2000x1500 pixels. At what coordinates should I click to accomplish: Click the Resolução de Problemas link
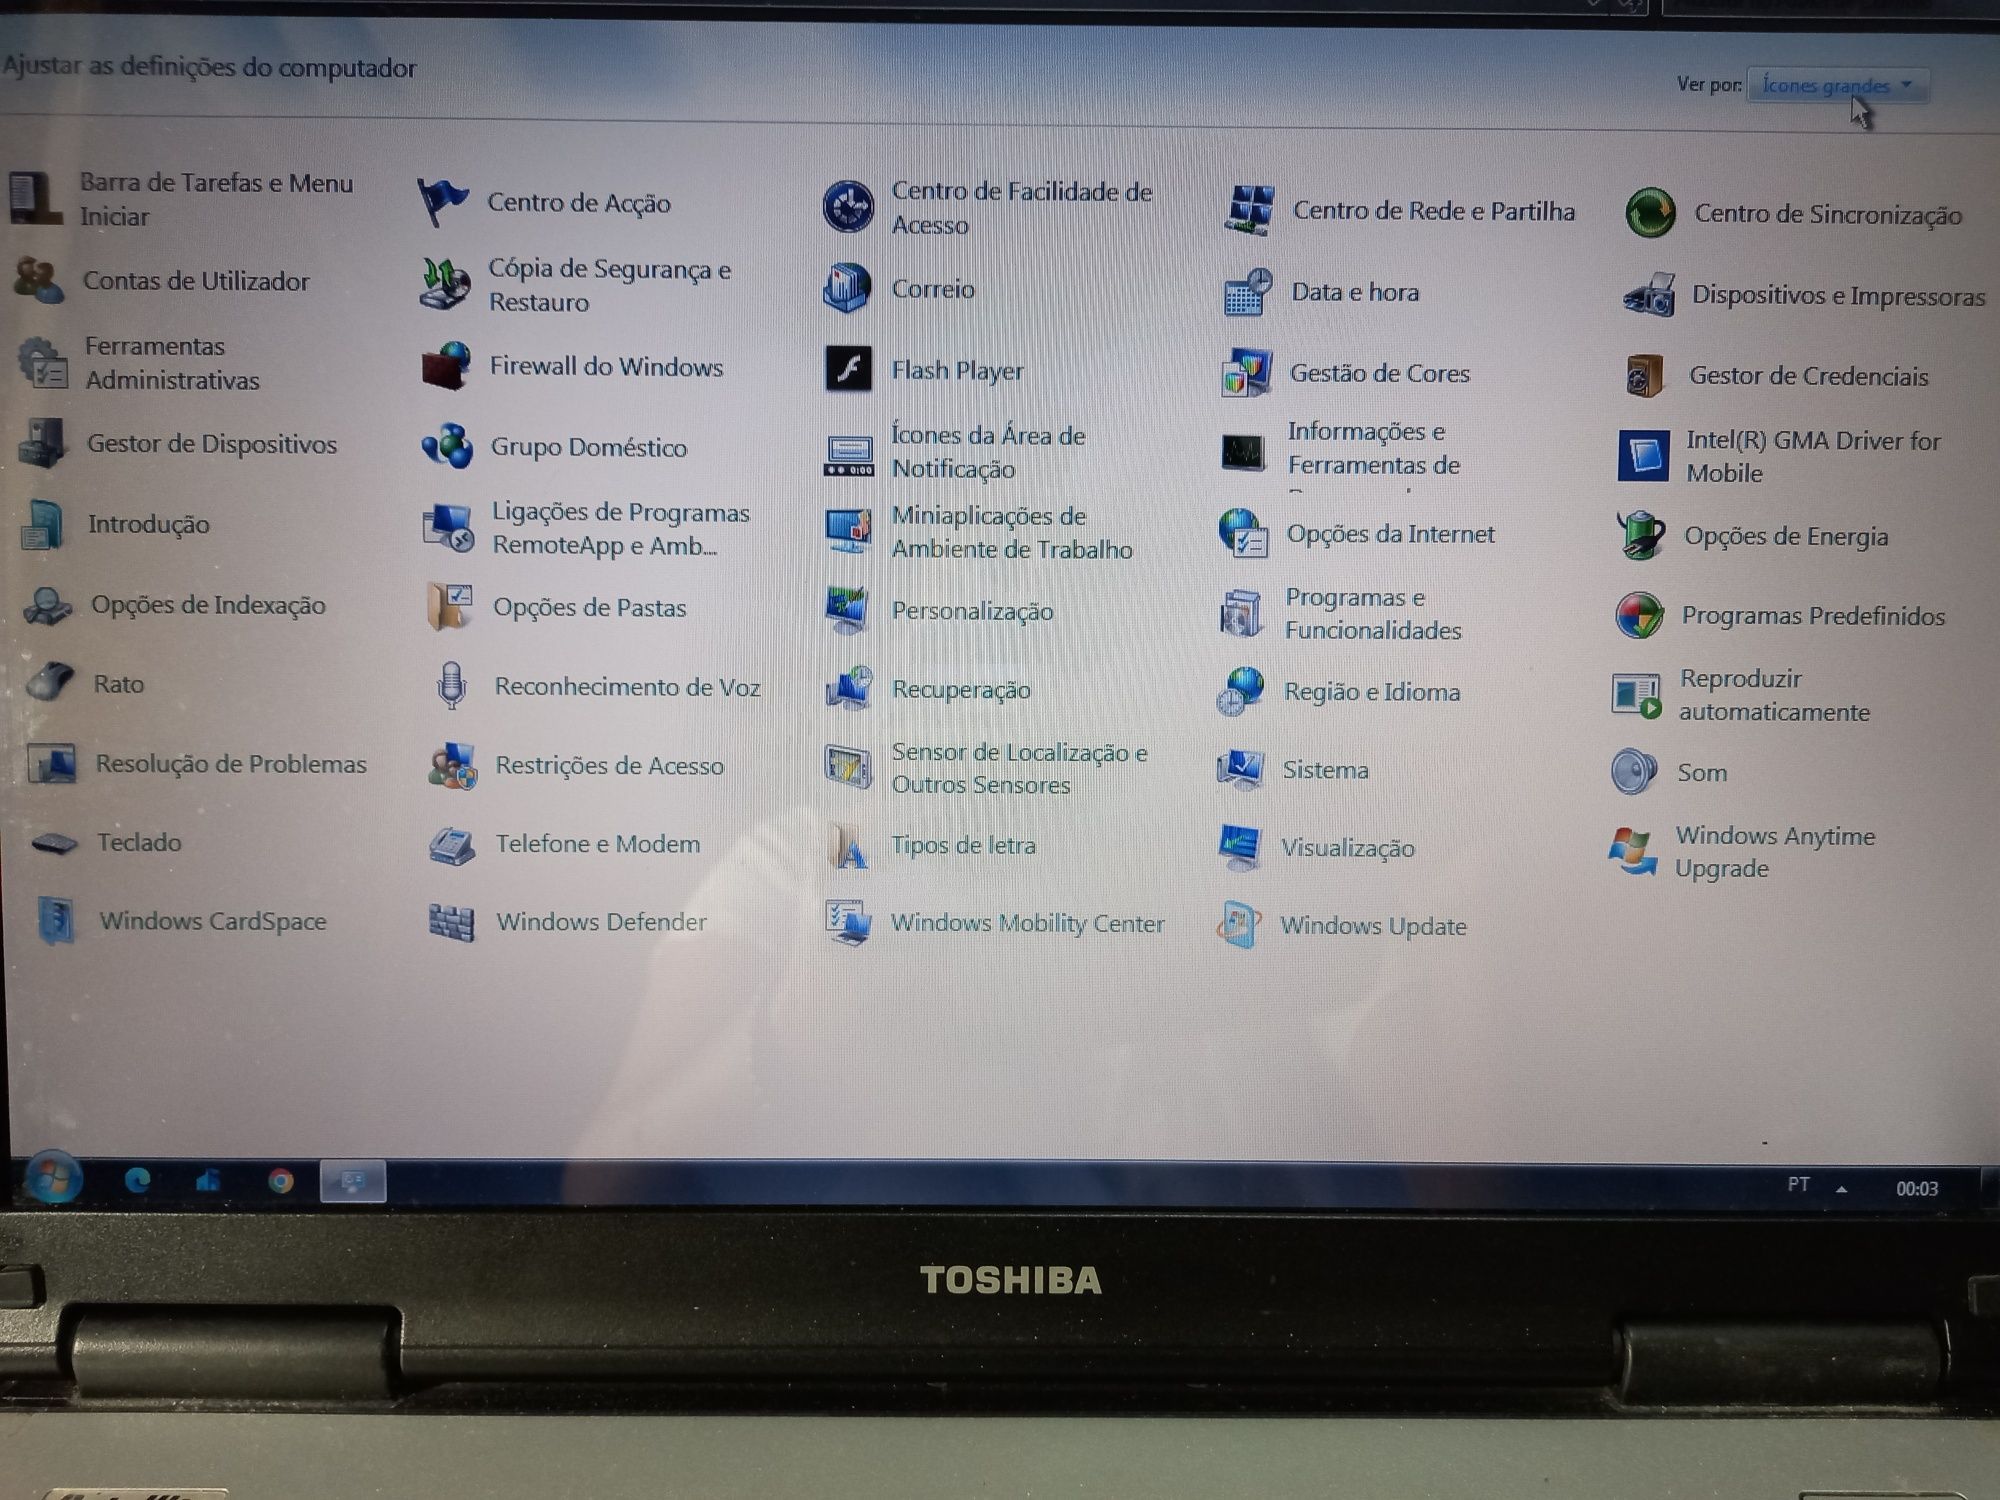point(231,764)
